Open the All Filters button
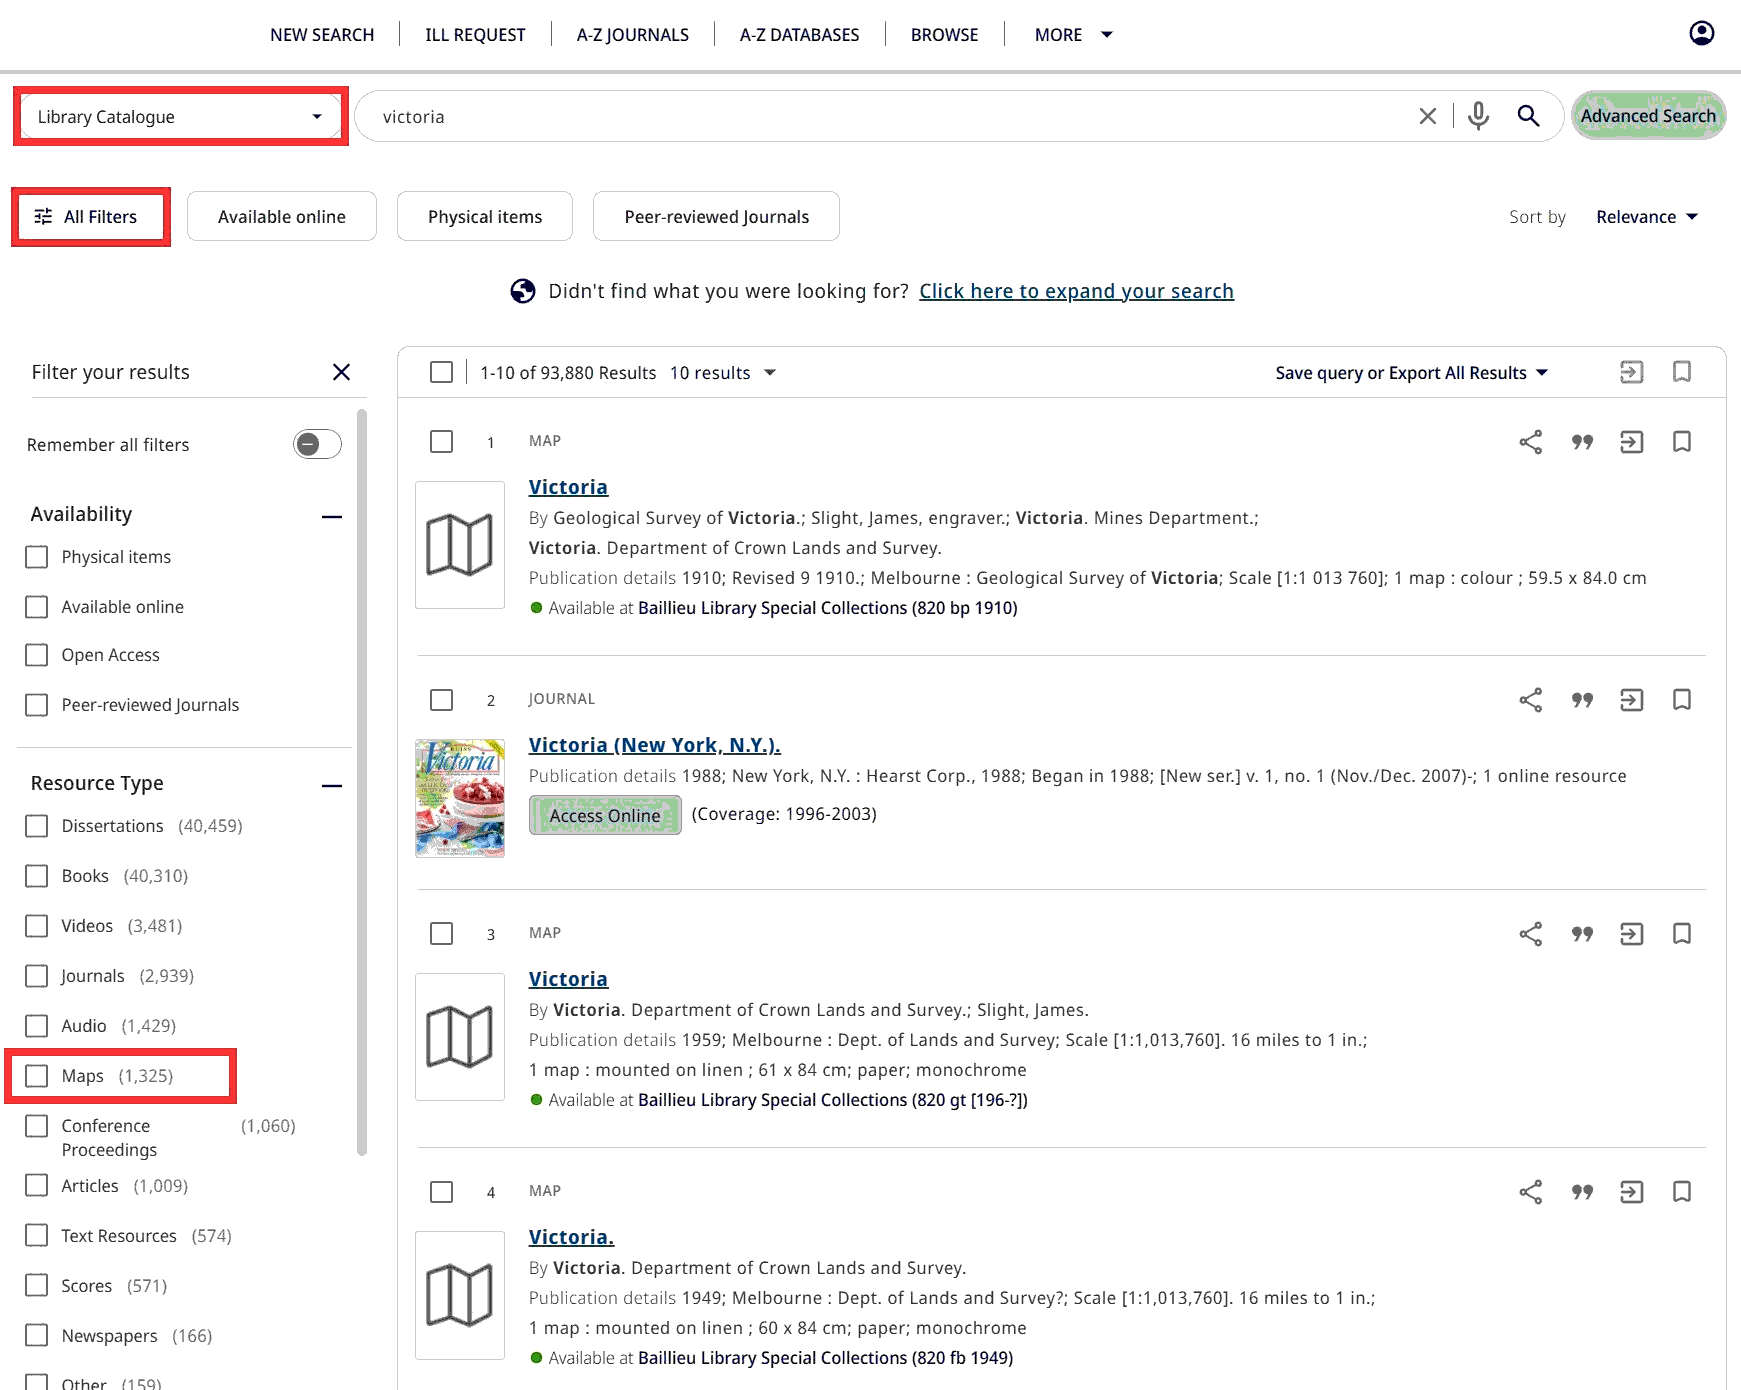Screen dimensions: 1741x1390 coord(91,217)
